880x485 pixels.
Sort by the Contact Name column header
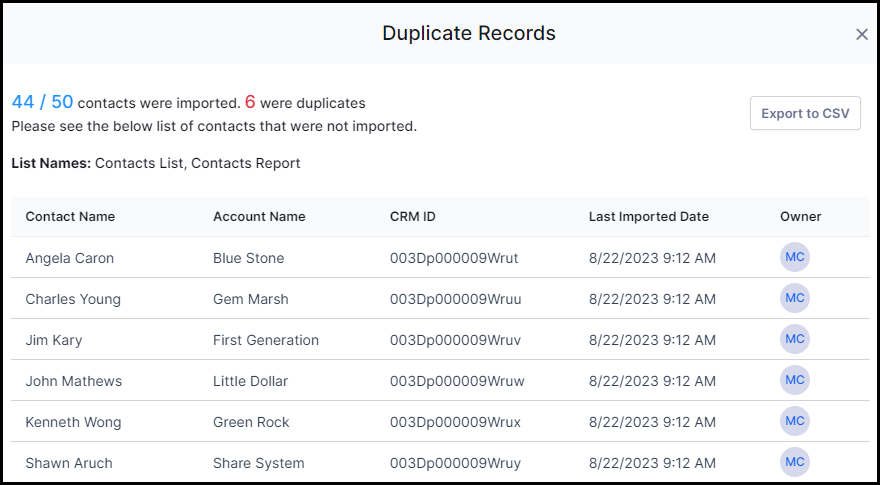70,217
